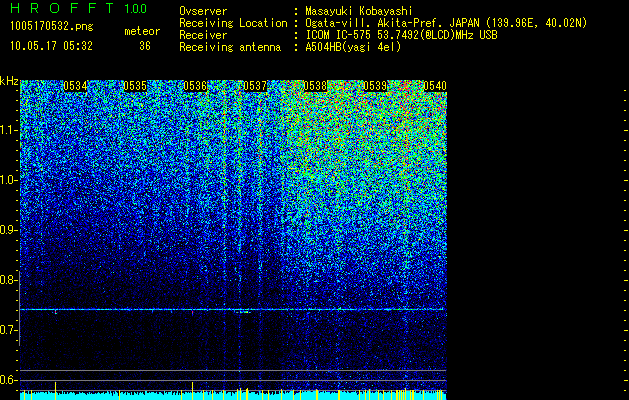The image size is (629, 400).
Task: Click the 0.6 kHz axis label
Action: click(9, 380)
